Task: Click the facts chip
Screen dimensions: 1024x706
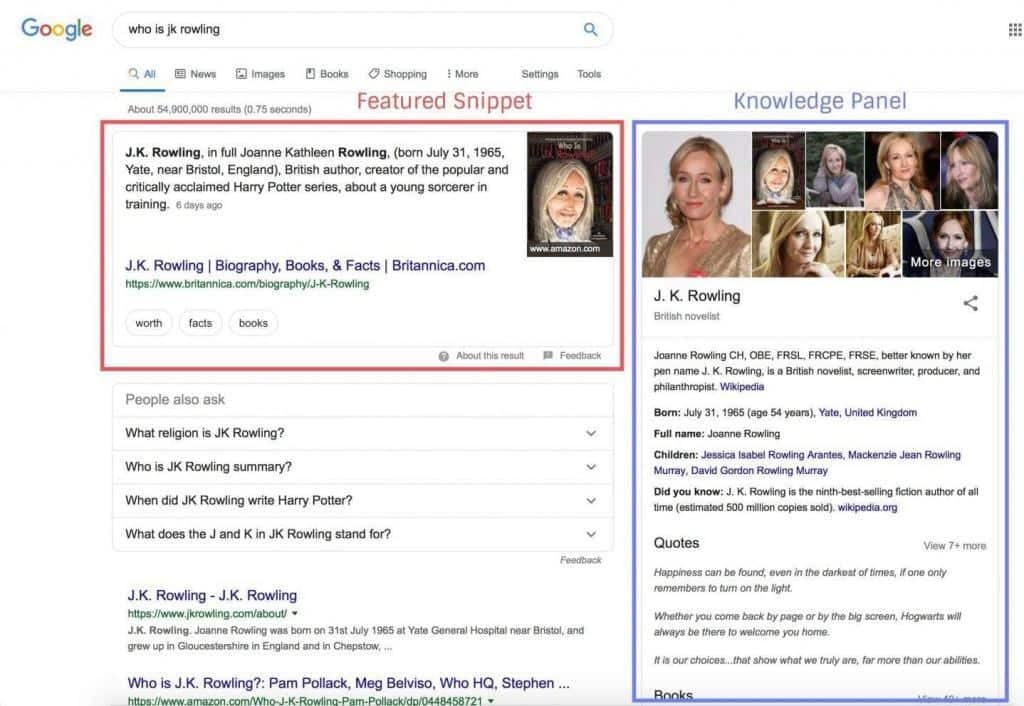Action: 200,323
